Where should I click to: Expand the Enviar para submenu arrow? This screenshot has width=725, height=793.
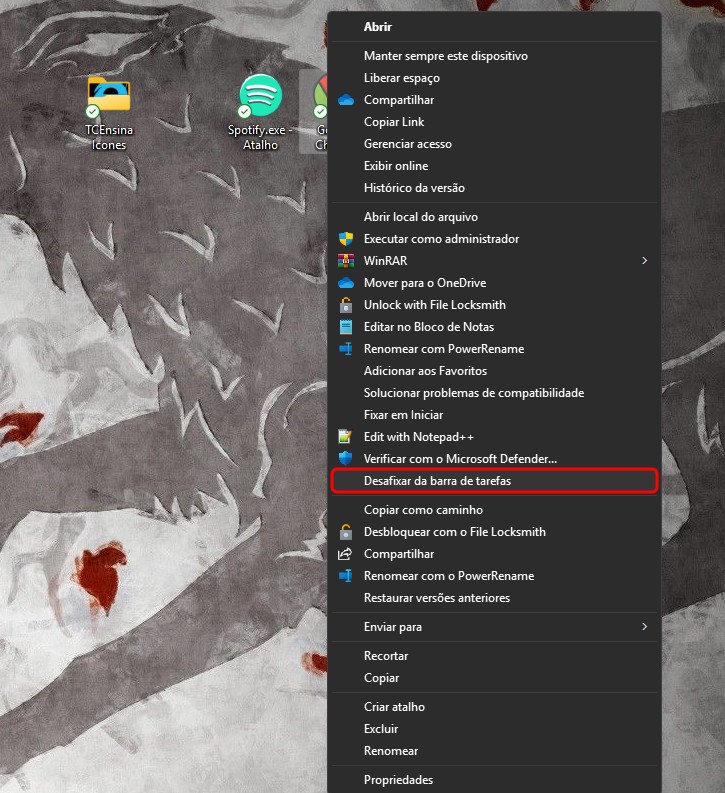pyautogui.click(x=644, y=627)
